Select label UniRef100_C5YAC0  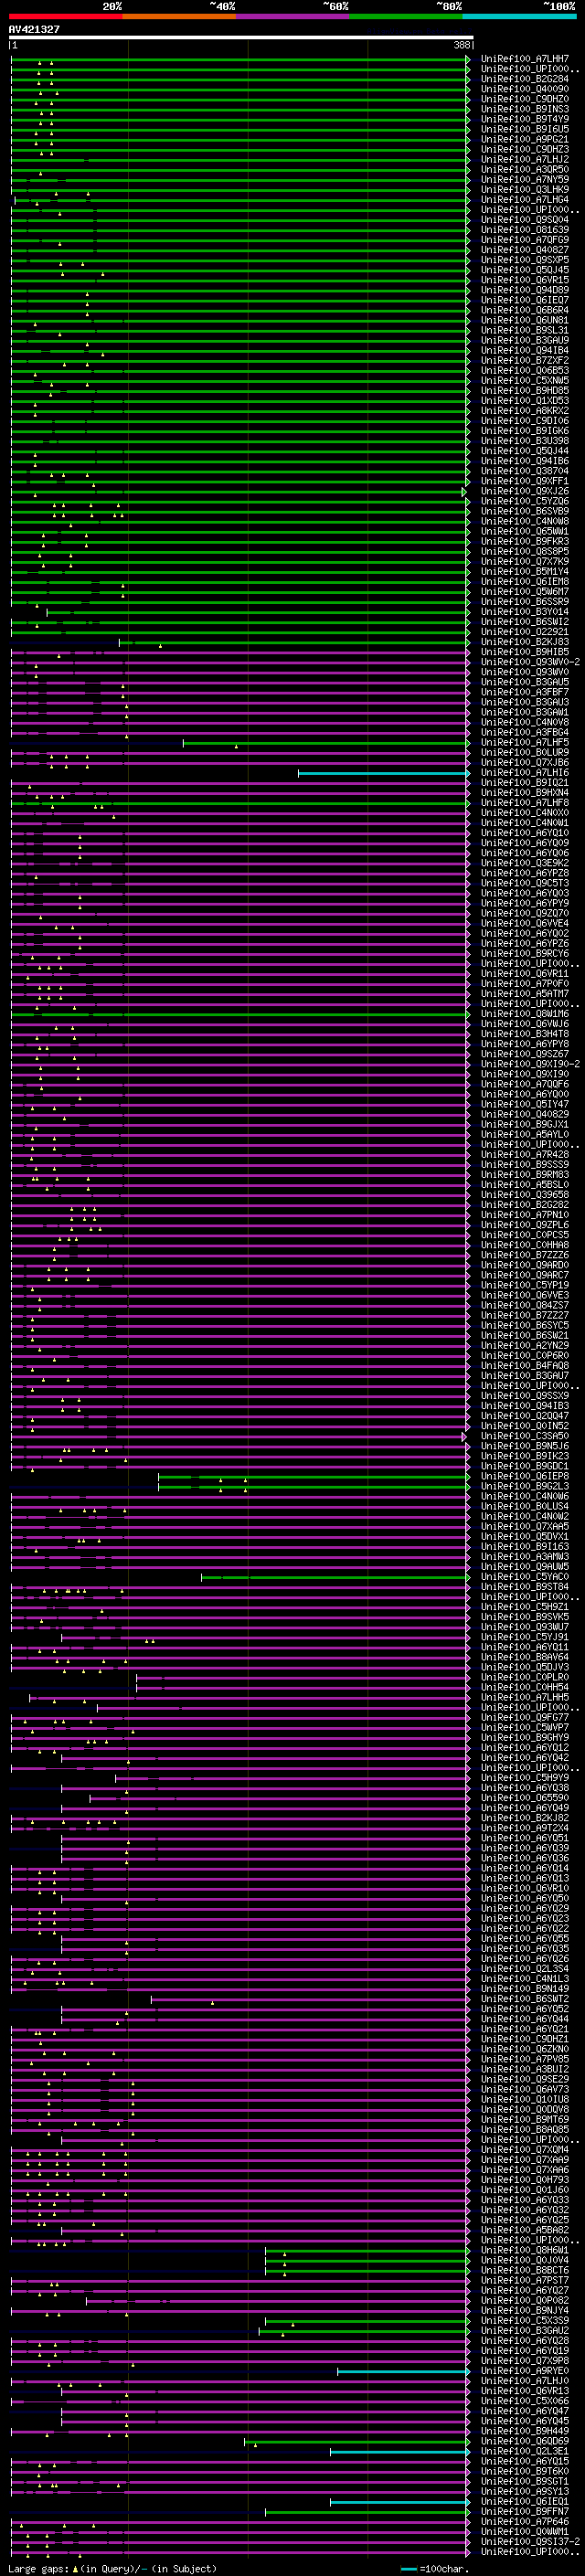[525, 1578]
